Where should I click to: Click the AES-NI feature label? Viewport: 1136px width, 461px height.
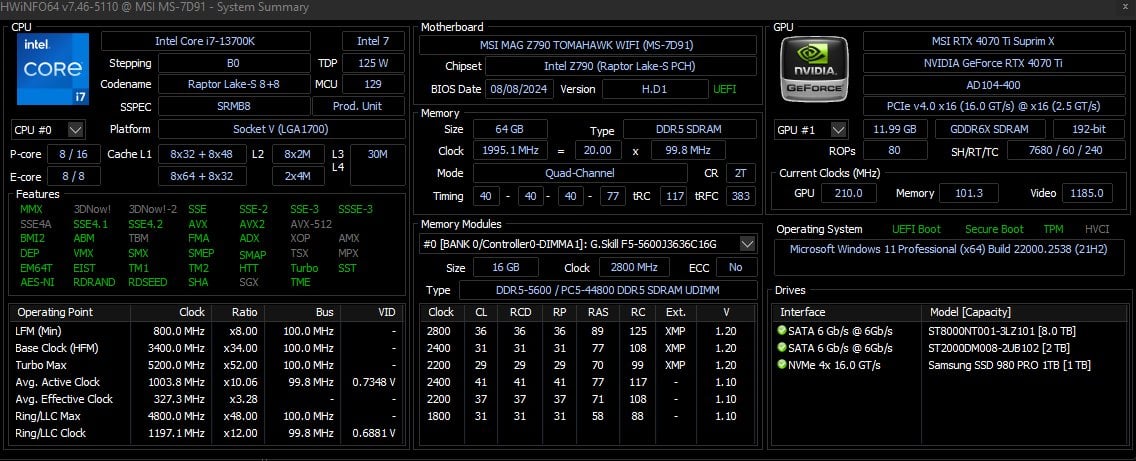click(x=38, y=282)
